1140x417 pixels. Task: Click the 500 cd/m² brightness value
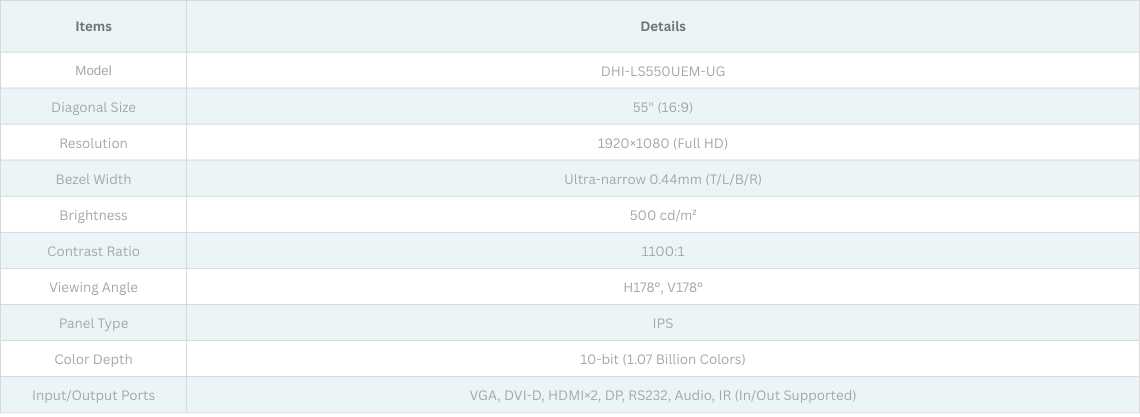[662, 215]
